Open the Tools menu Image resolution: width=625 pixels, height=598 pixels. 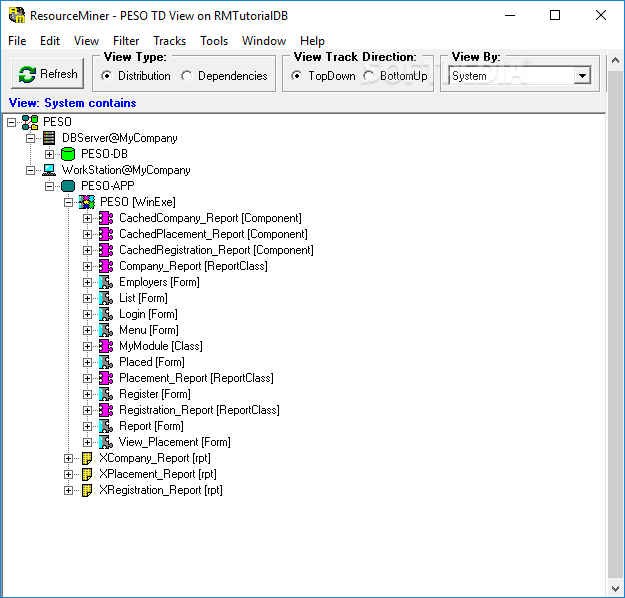tap(214, 41)
